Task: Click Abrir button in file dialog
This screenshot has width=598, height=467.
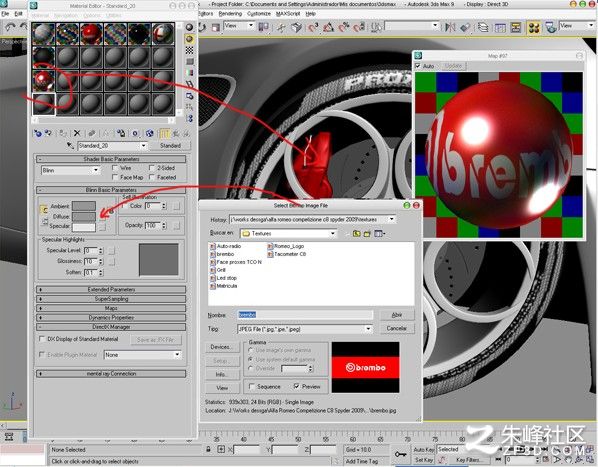Action: [397, 315]
